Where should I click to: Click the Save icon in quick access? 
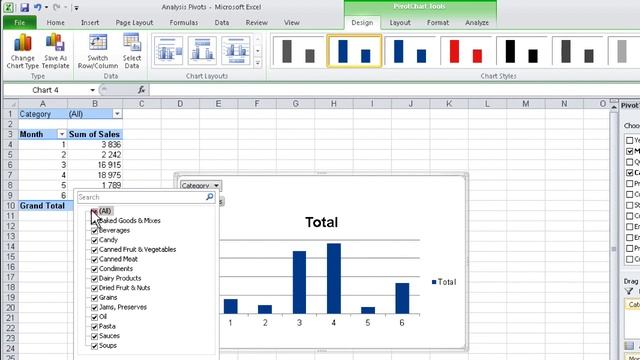pos(24,7)
